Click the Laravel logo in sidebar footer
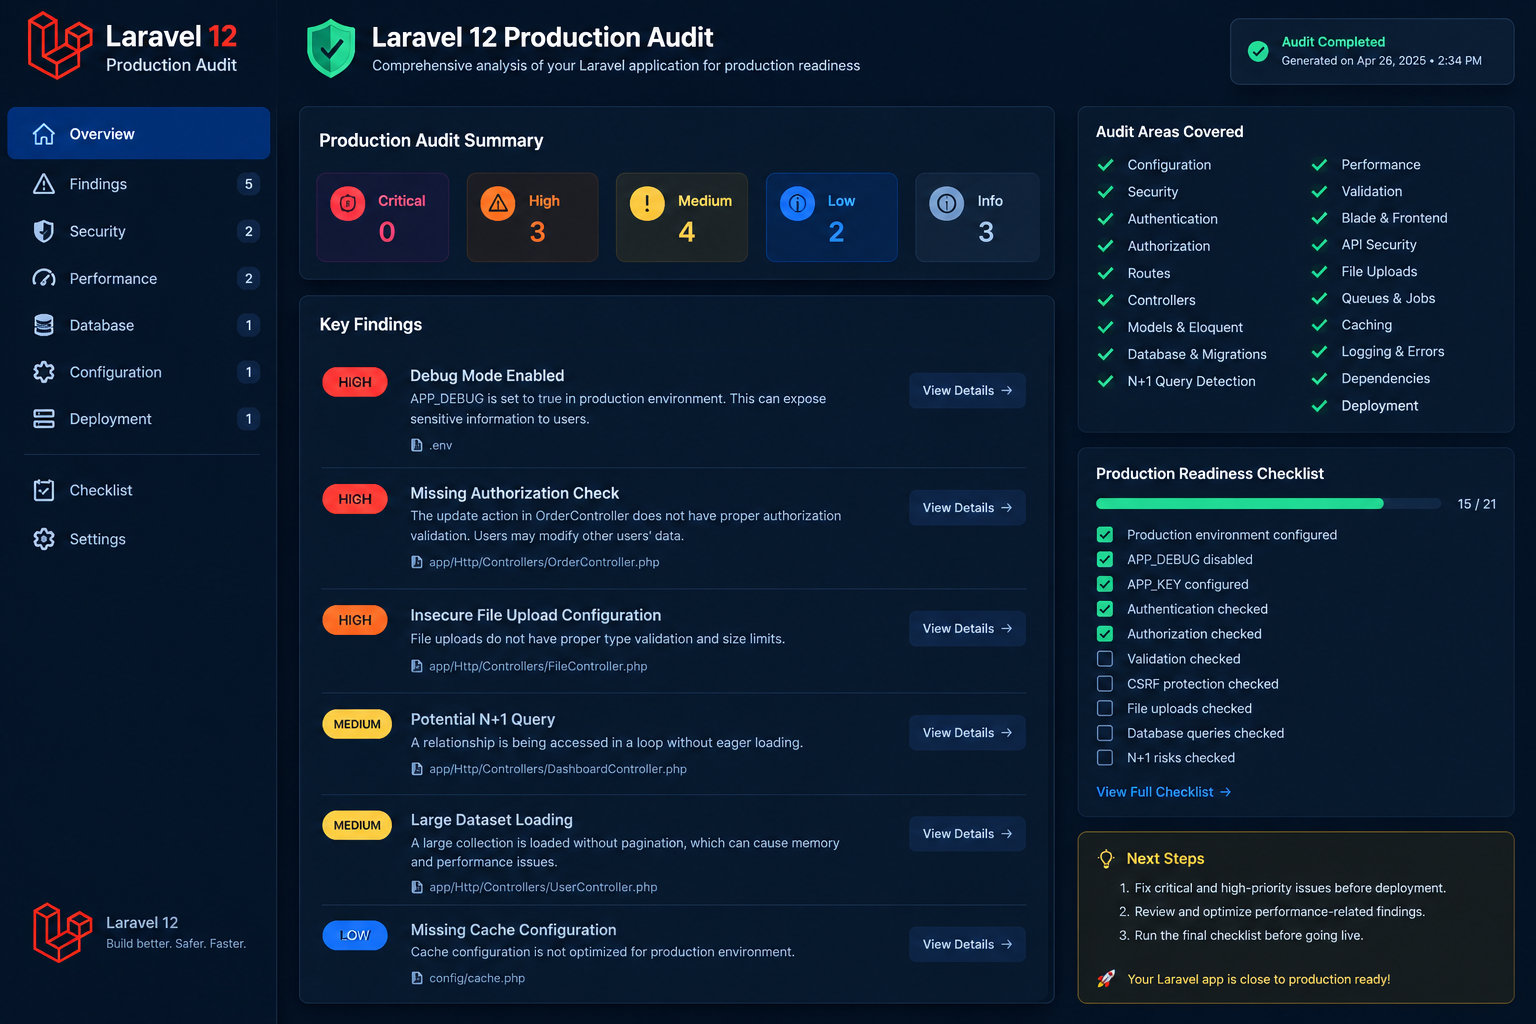 [62, 932]
